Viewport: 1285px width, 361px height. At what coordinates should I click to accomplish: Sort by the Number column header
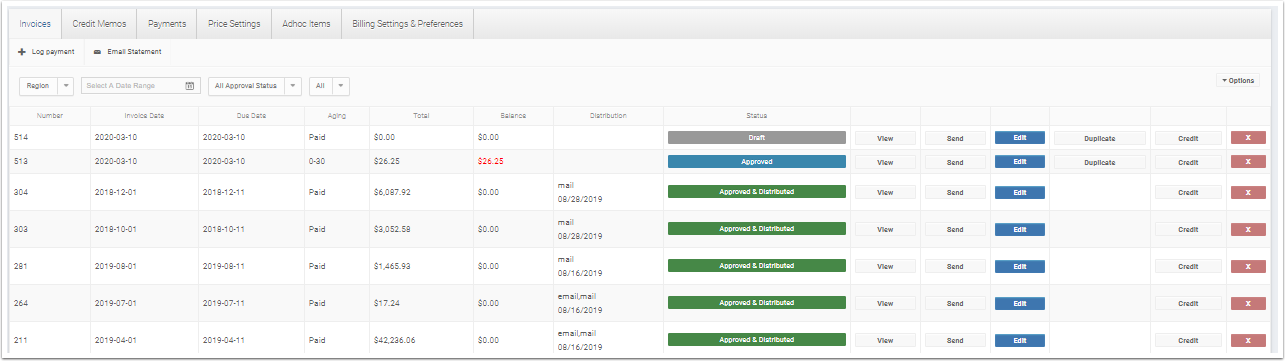click(50, 116)
